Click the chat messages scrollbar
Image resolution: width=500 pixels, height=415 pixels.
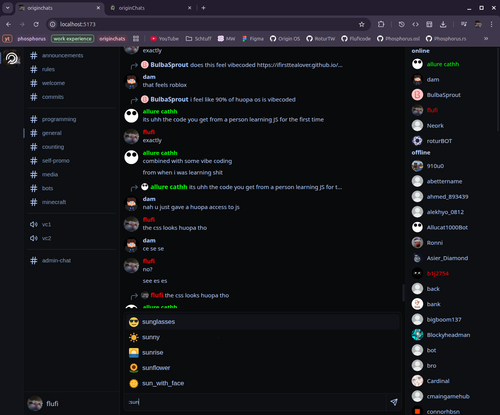[x=403, y=293]
